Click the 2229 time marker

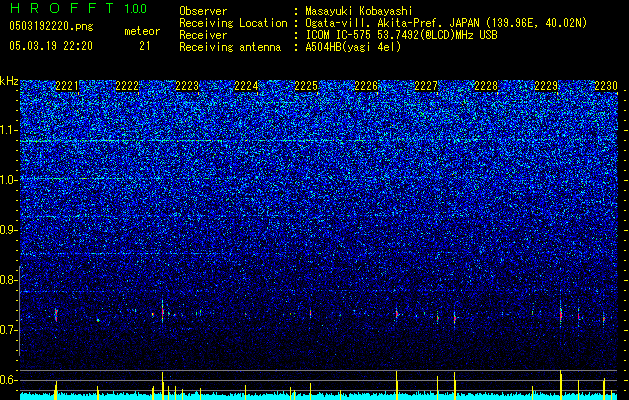tap(546, 86)
